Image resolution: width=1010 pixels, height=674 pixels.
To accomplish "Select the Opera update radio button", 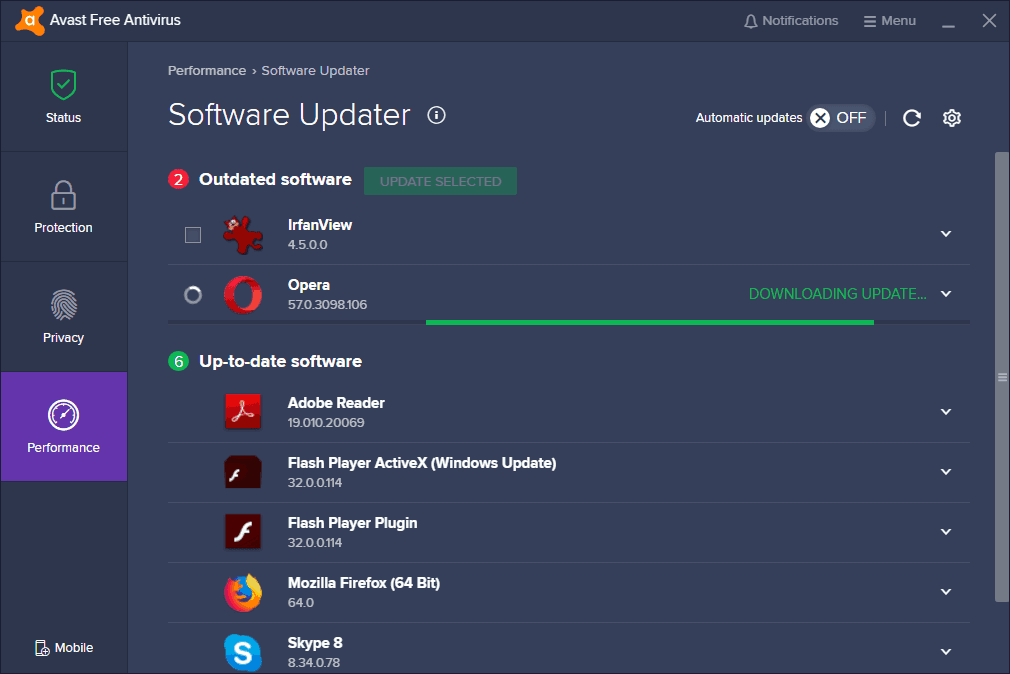I will [193, 294].
